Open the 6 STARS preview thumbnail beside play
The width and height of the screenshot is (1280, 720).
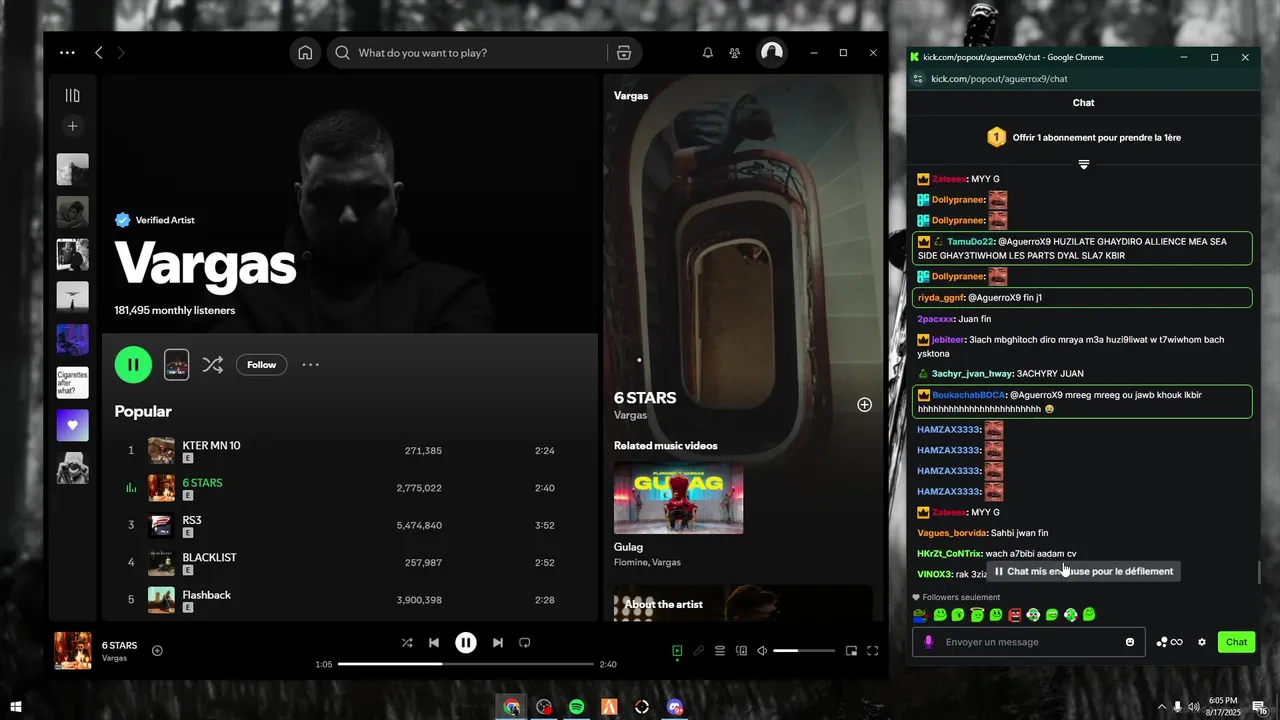click(176, 365)
